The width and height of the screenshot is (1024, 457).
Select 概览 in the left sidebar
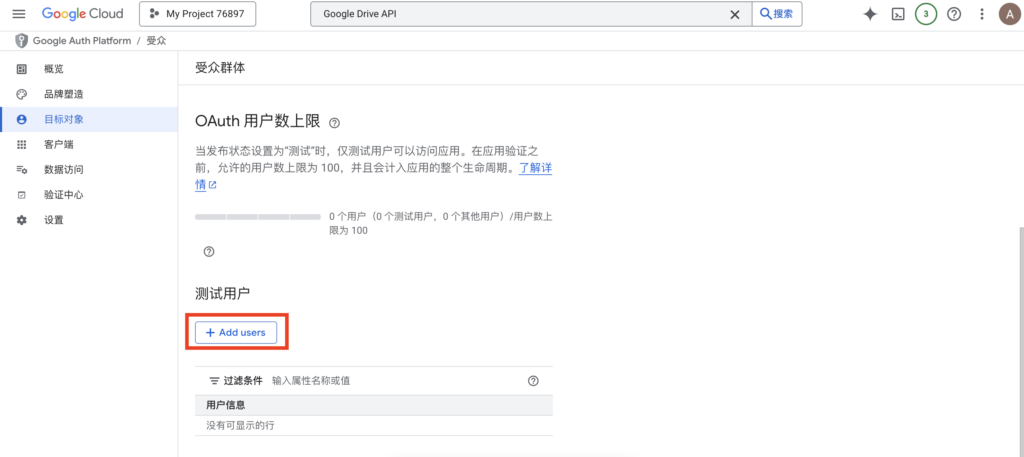(53, 69)
